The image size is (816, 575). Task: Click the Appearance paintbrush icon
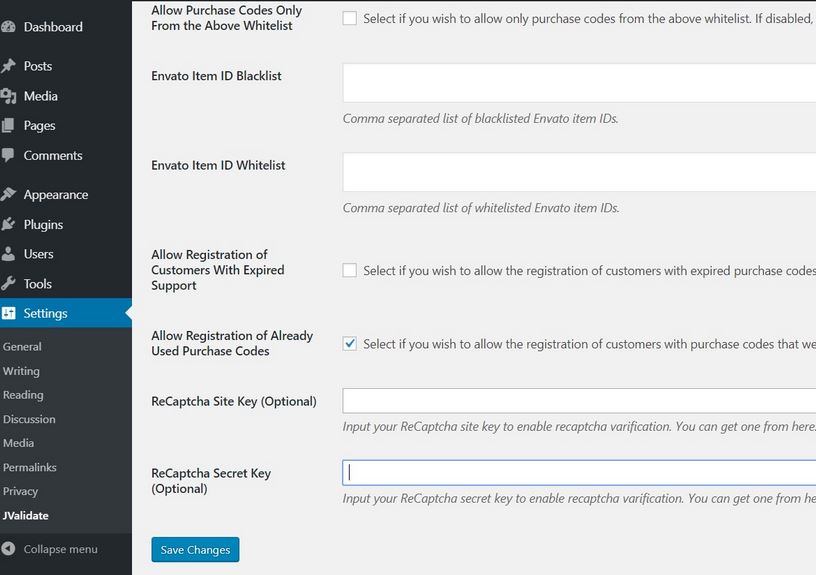8,194
